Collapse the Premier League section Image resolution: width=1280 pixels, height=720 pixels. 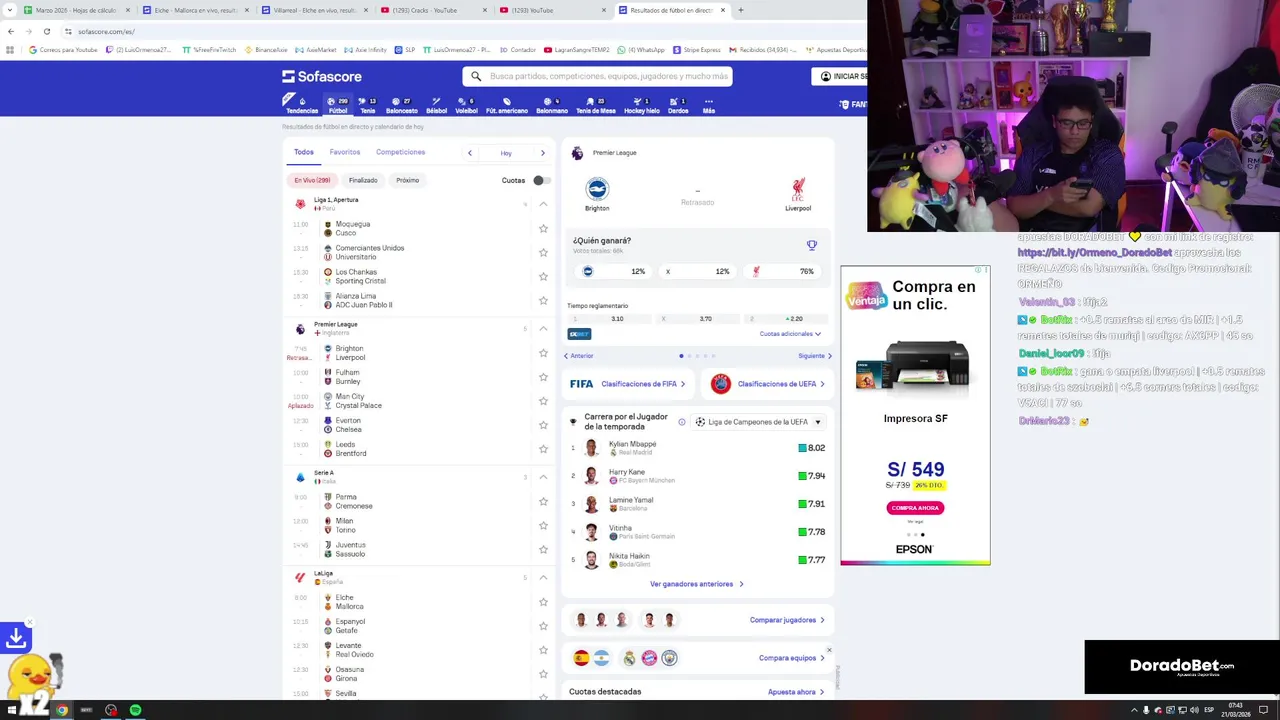(543, 328)
